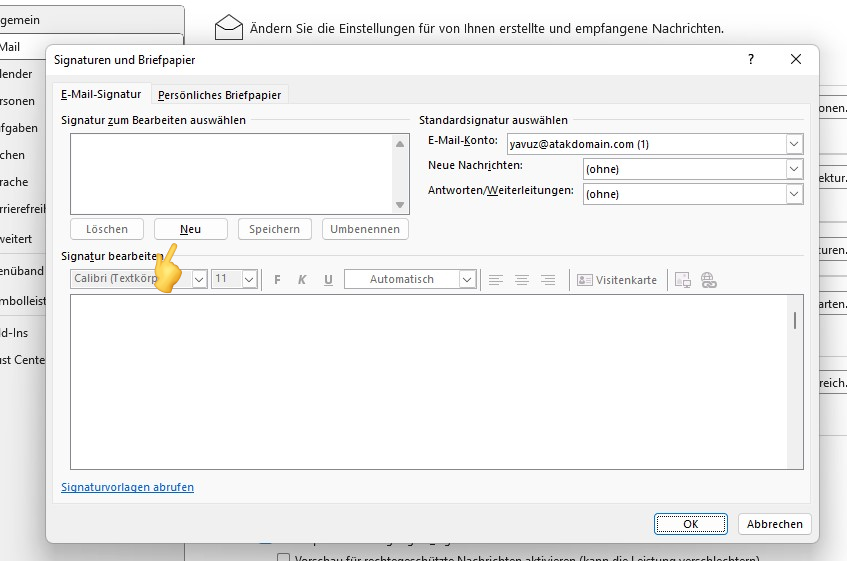847x561 pixels.
Task: Select the Trust Center category in Options sidebar
Action: (23, 360)
